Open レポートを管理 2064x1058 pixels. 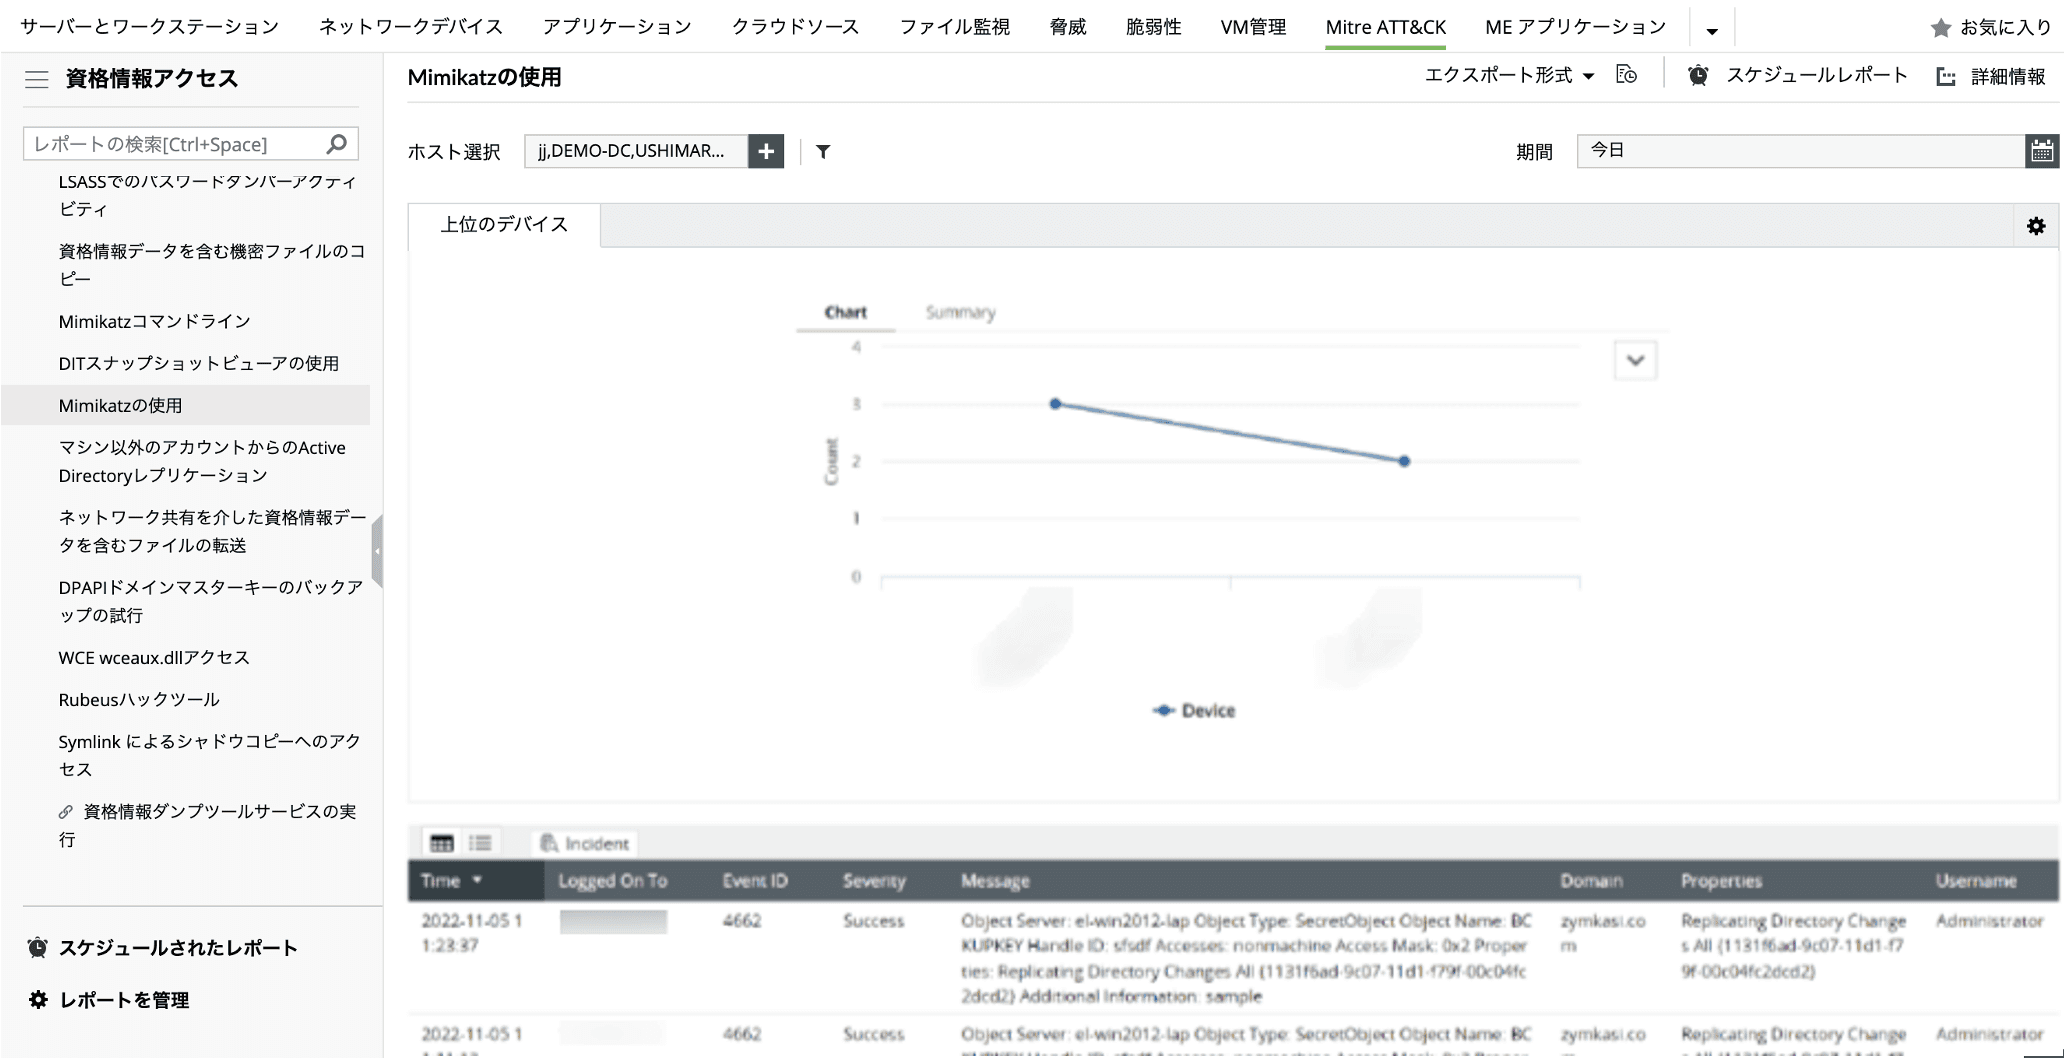pos(124,999)
